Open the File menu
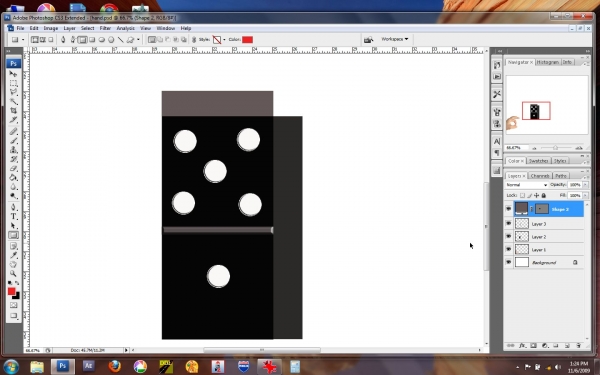 click(x=20, y=28)
